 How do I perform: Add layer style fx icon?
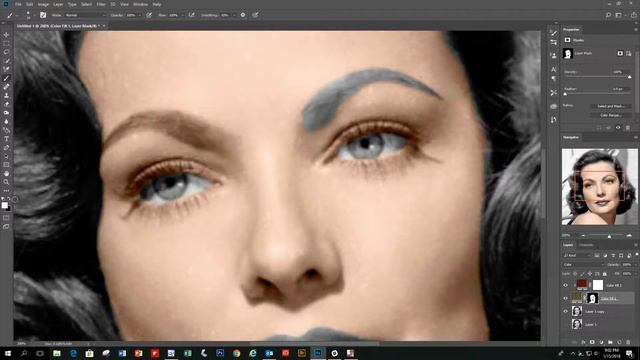click(x=583, y=342)
